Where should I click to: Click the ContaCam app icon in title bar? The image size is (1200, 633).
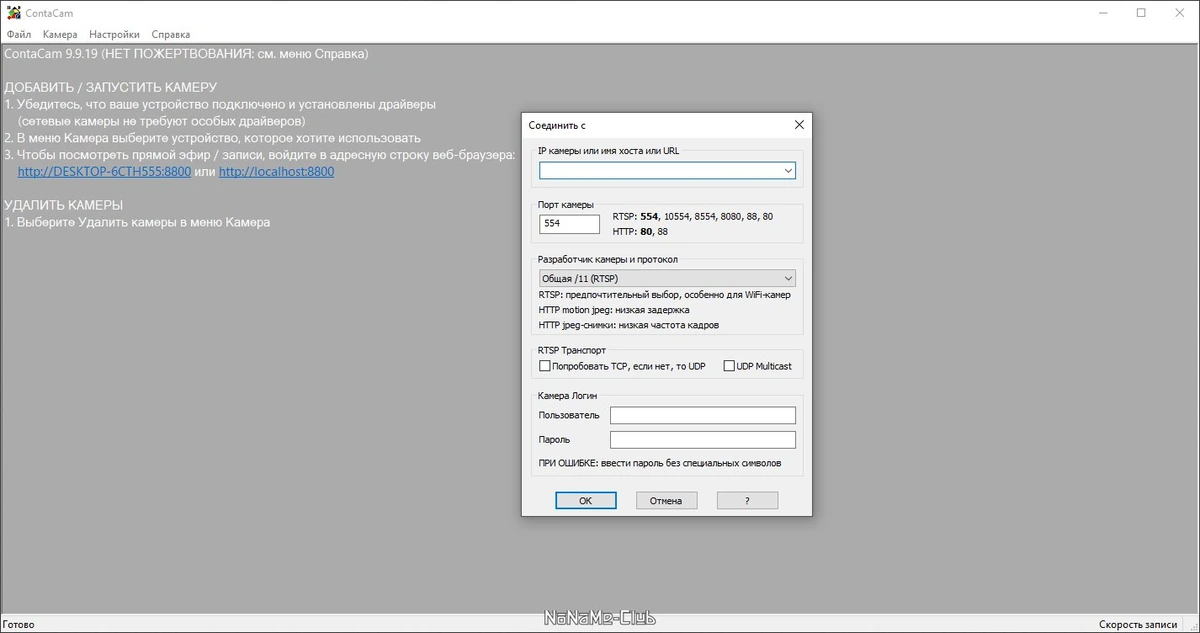(x=13, y=13)
